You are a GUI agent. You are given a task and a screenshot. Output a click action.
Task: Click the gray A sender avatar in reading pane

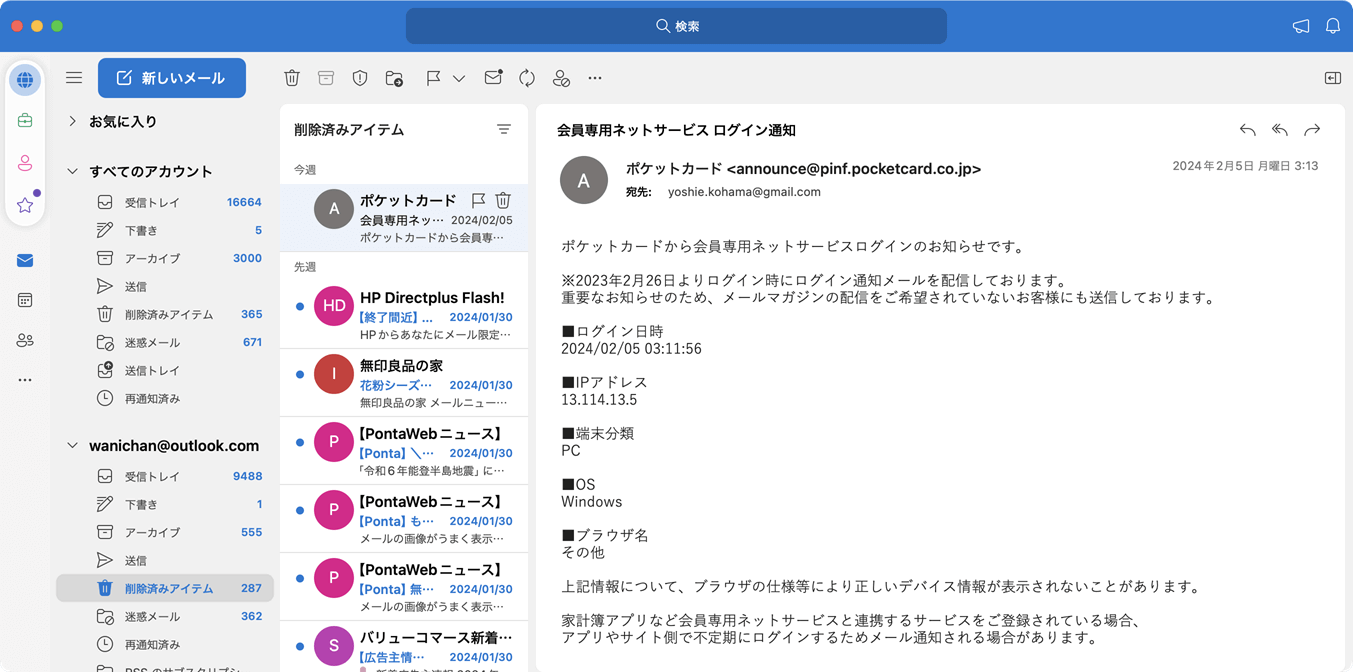(x=584, y=180)
